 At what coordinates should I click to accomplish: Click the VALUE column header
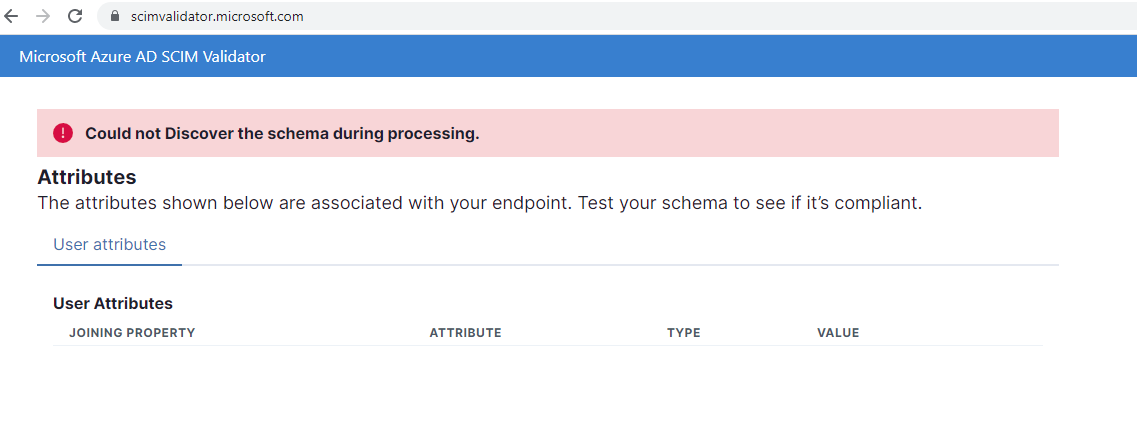point(838,333)
